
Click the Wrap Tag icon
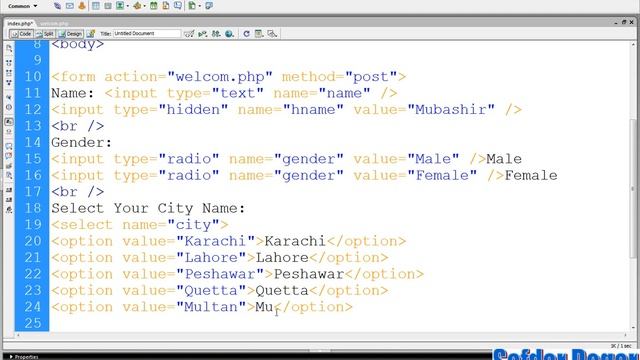[x=9, y=166]
